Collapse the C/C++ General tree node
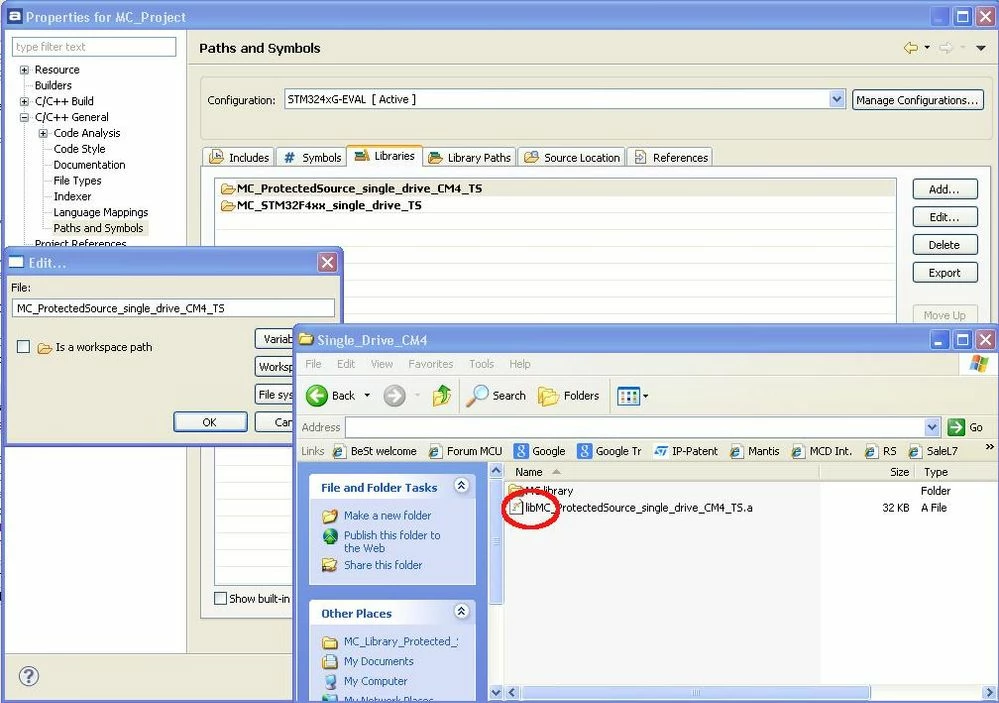The height and width of the screenshot is (703, 999). [24, 117]
